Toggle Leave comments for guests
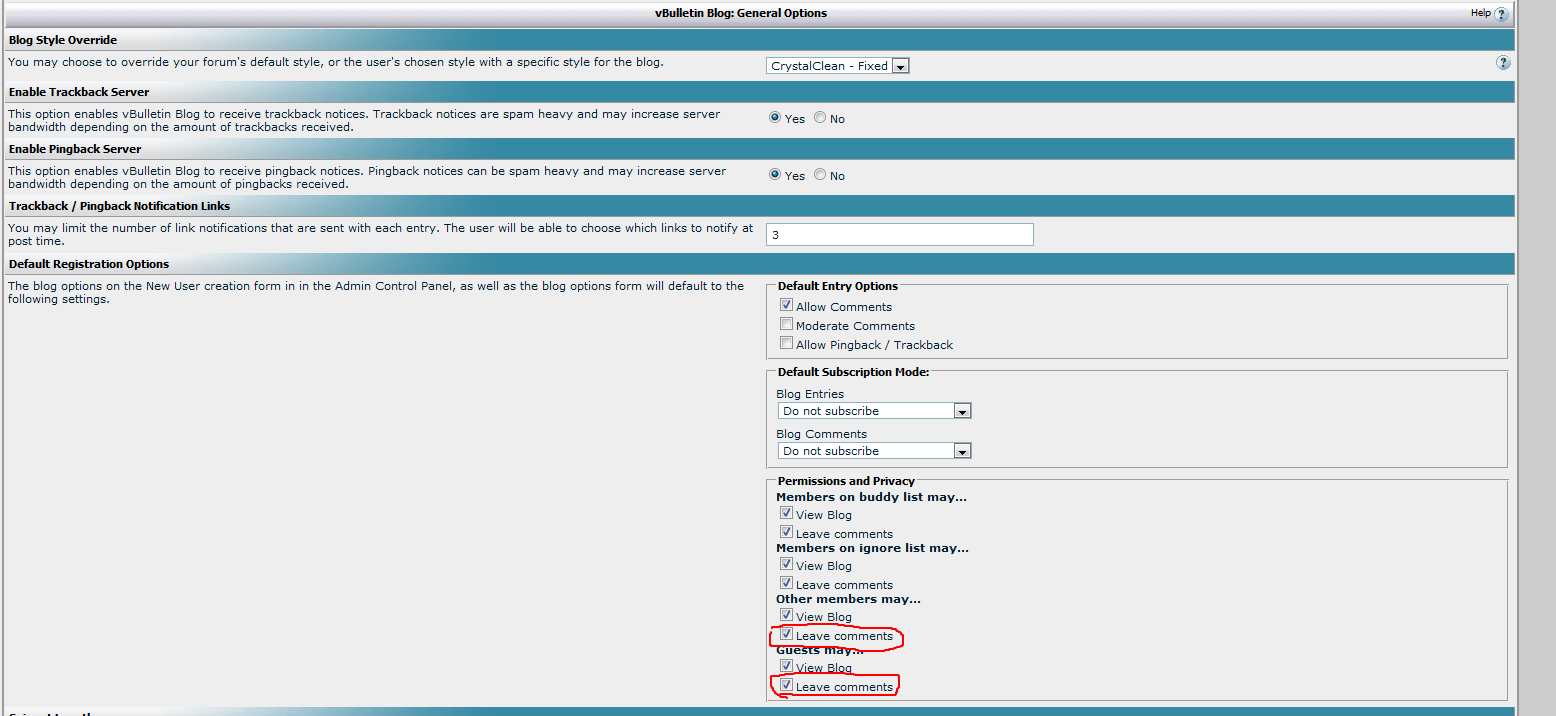This screenshot has width=1556, height=716. 786,685
